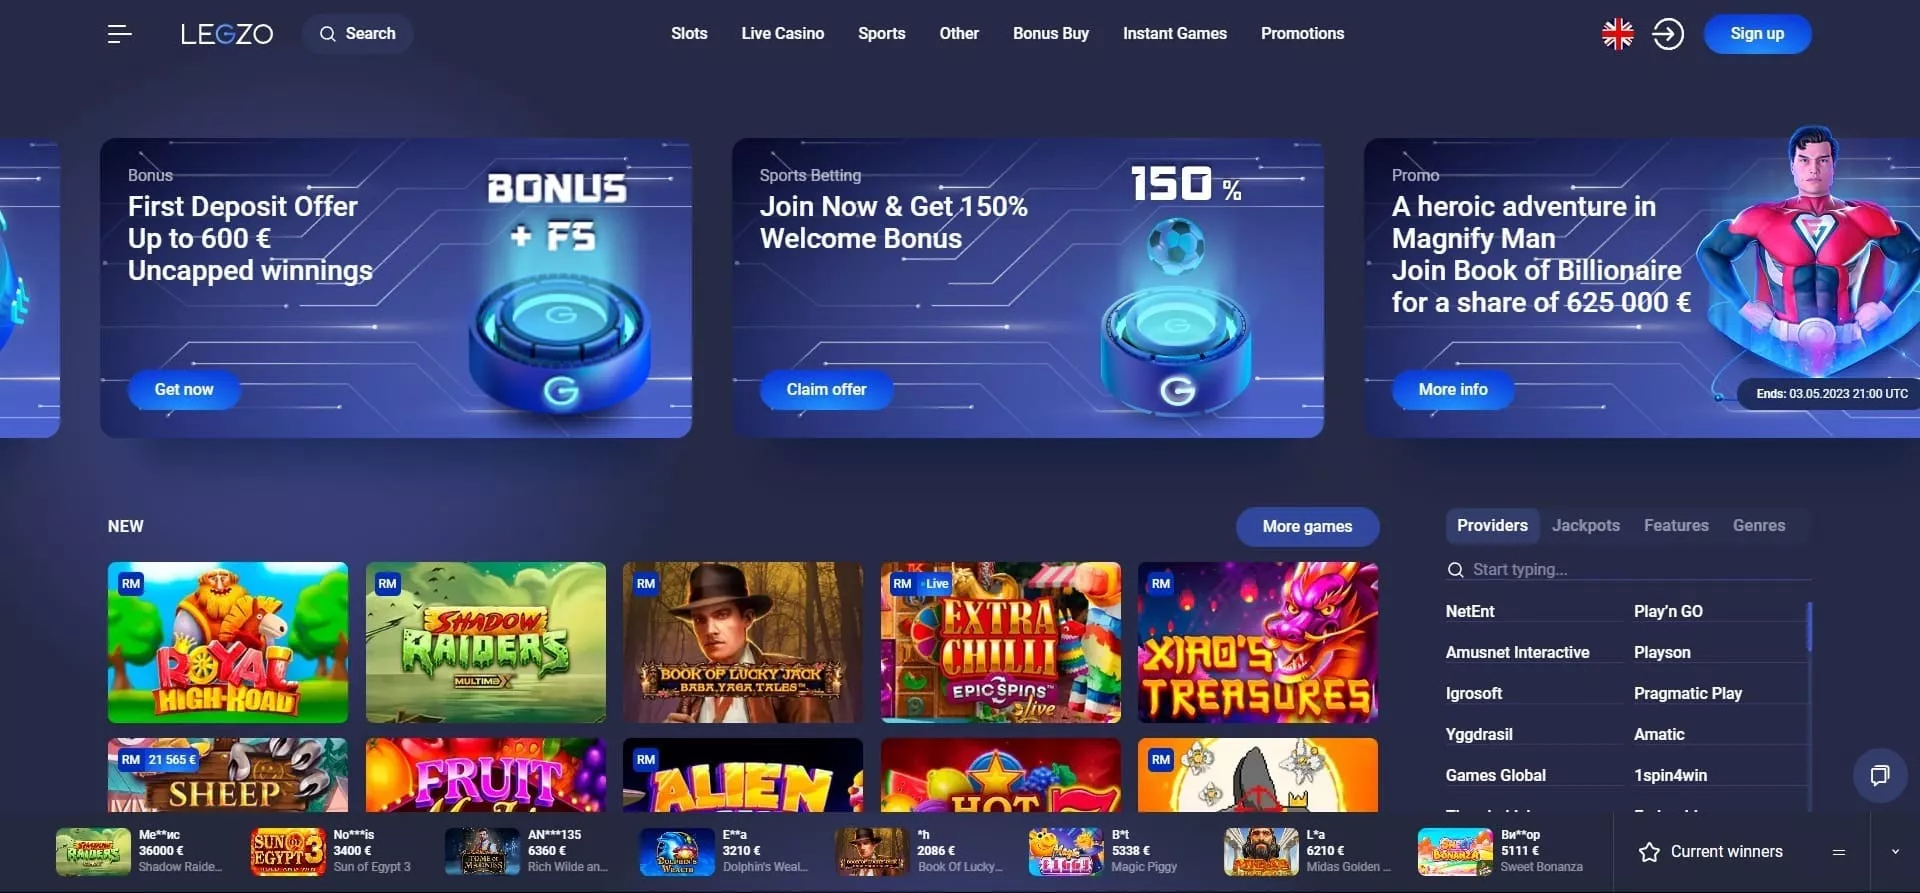Open the Other navigation menu

(x=958, y=33)
